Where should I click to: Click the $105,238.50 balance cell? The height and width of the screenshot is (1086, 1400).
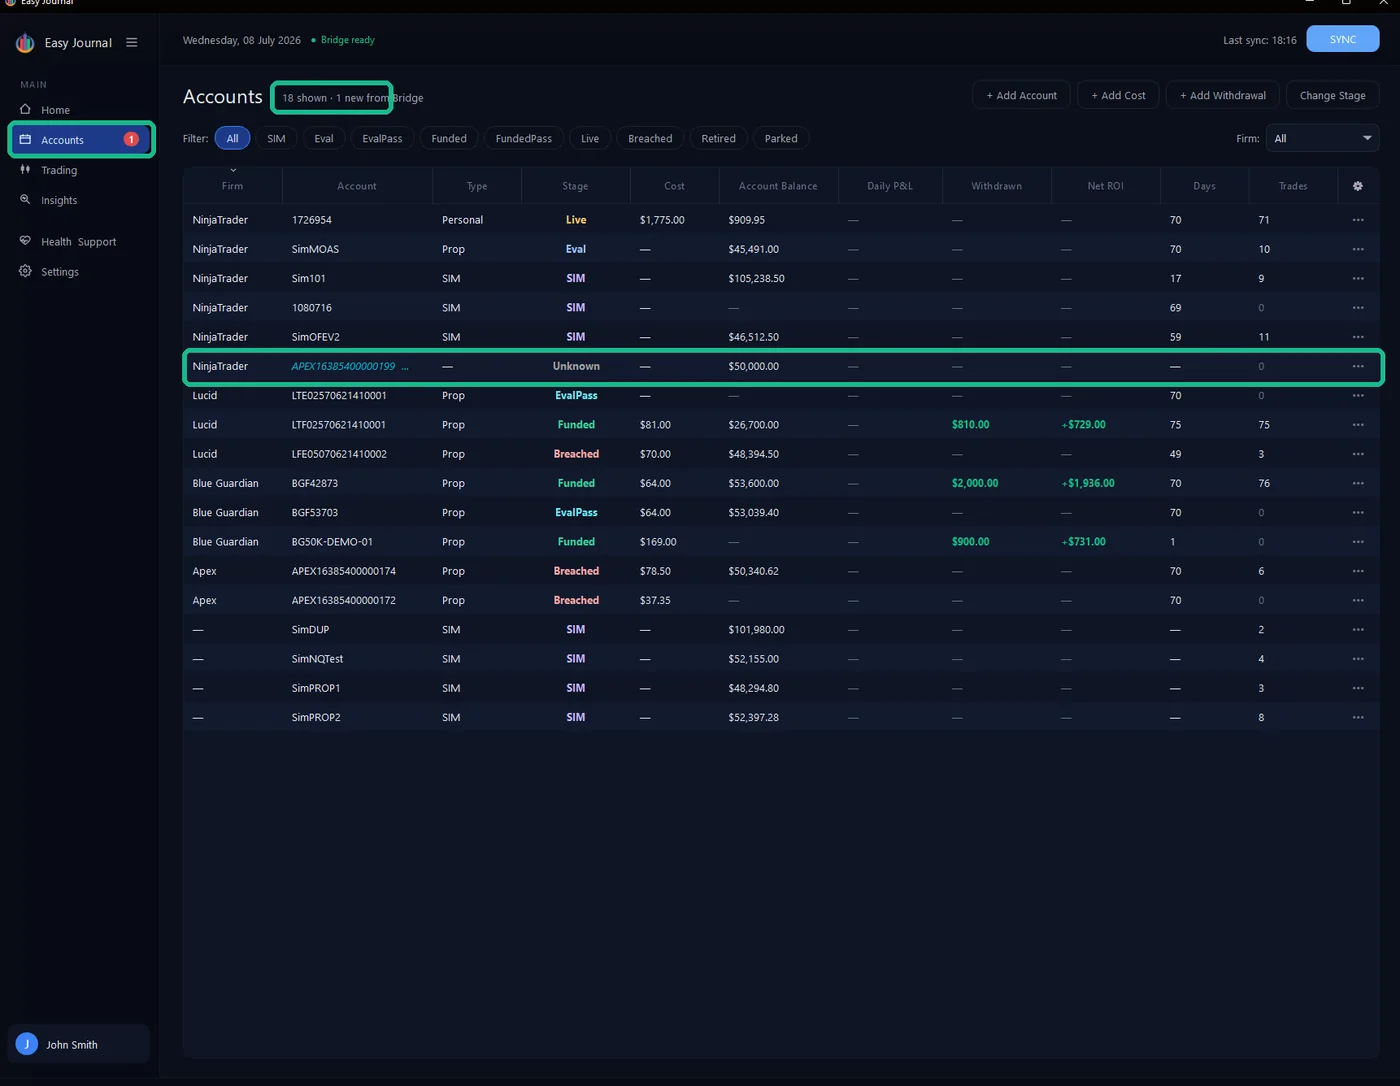pyautogui.click(x=756, y=278)
